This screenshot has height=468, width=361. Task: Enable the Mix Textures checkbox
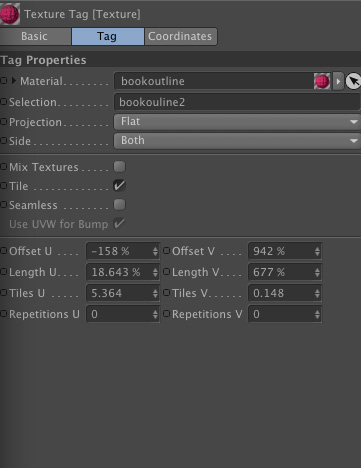point(119,166)
